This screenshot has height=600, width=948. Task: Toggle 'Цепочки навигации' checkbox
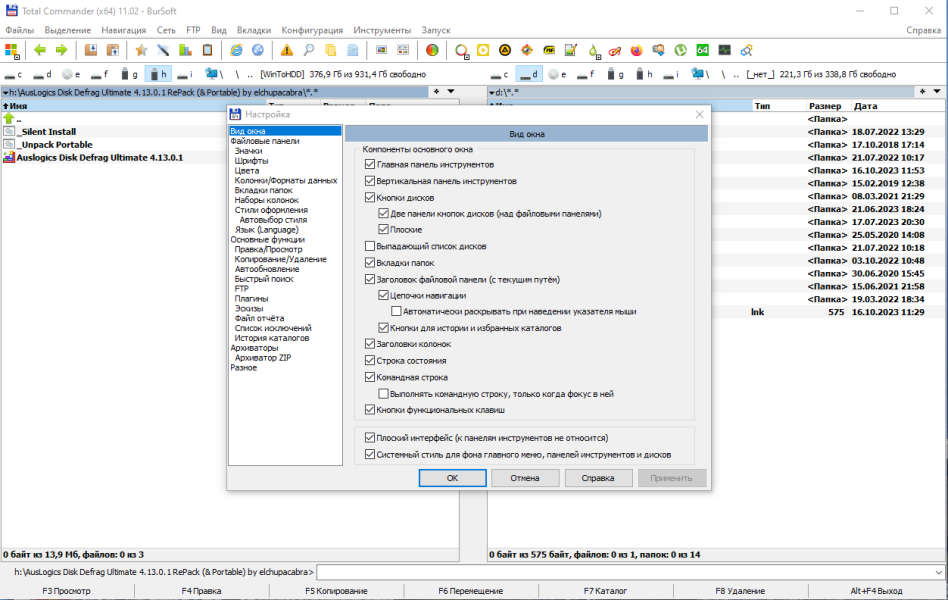[x=383, y=296]
